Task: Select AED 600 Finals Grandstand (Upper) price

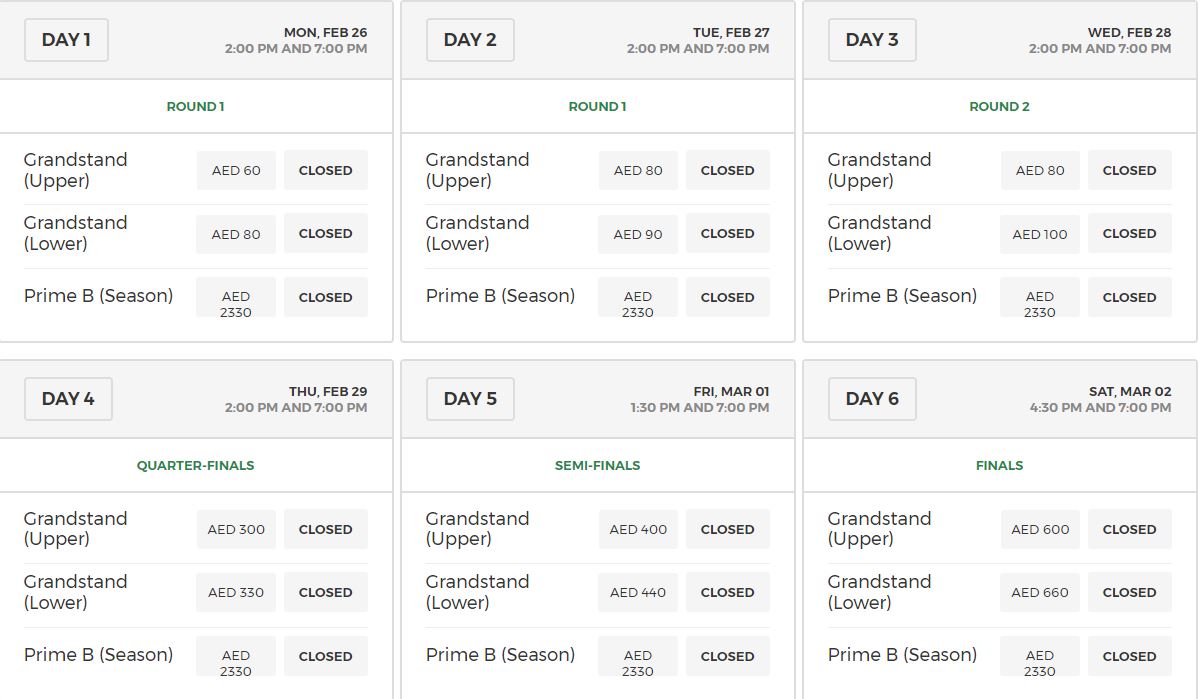Action: (1040, 529)
